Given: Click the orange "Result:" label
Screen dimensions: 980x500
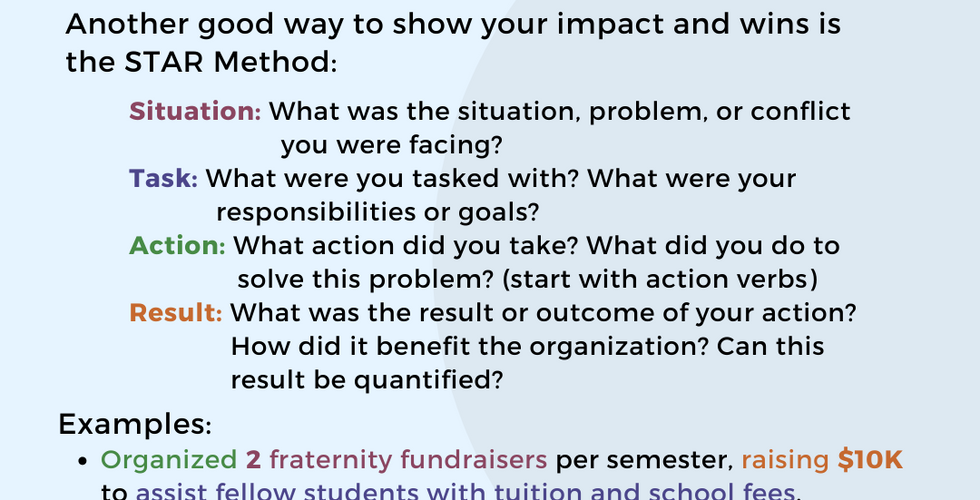Looking at the screenshot, I should tap(176, 312).
